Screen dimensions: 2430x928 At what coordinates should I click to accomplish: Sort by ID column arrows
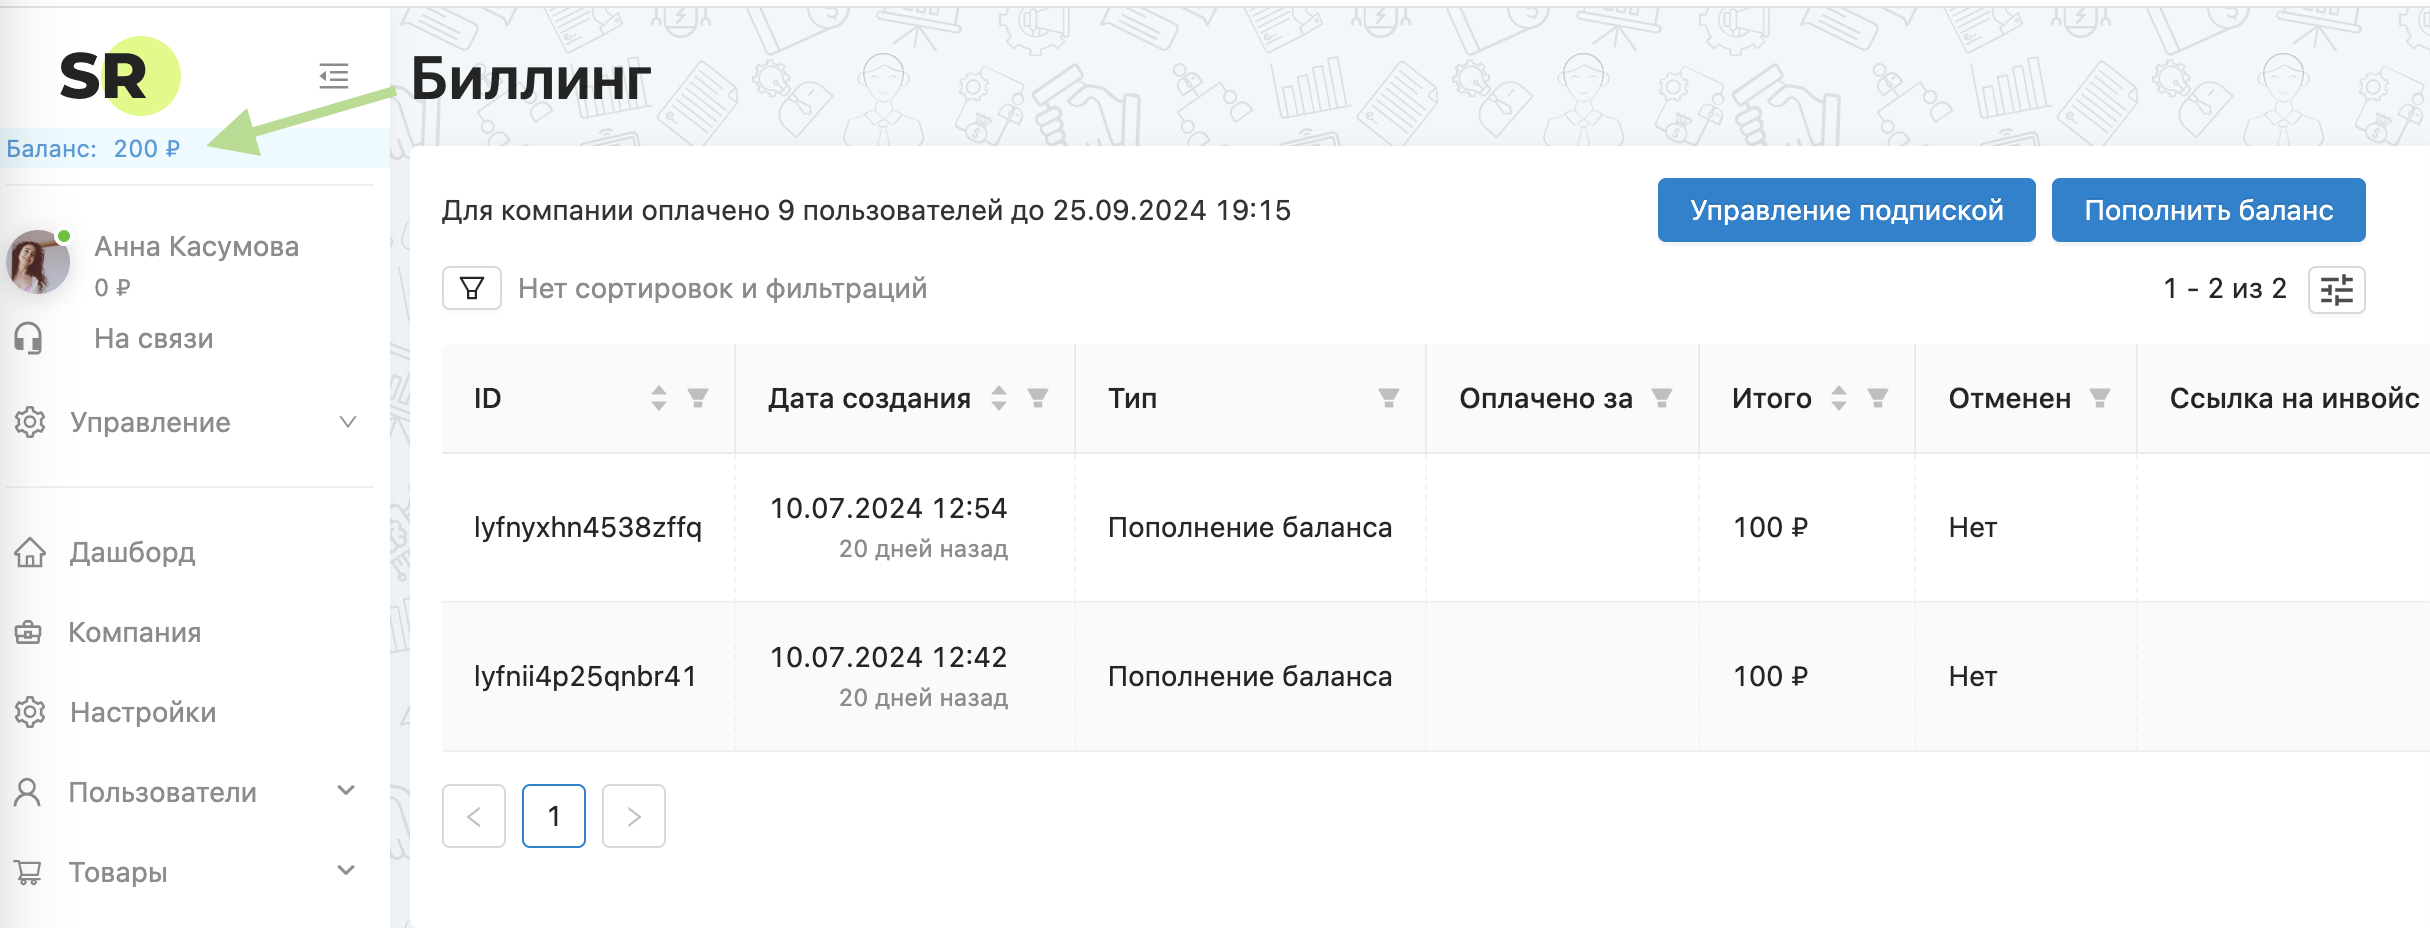click(x=658, y=398)
